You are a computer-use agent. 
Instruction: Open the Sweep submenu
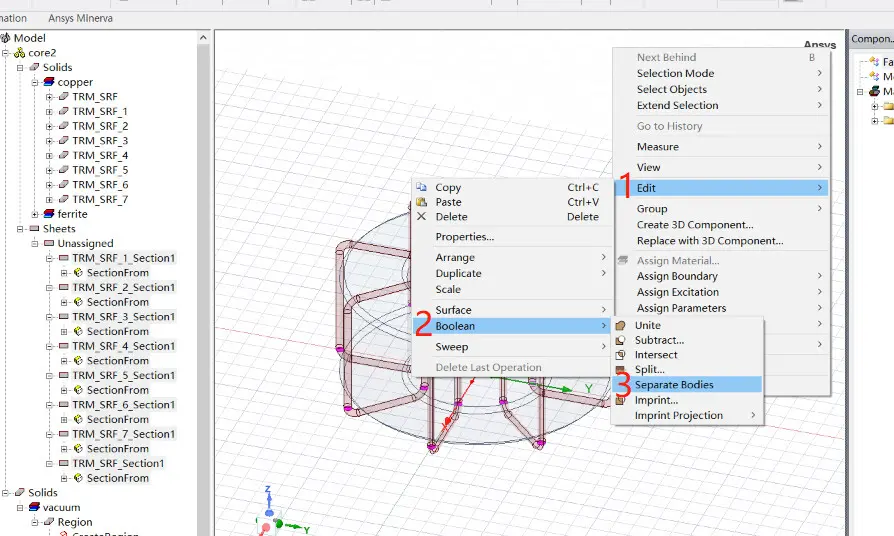[511, 347]
